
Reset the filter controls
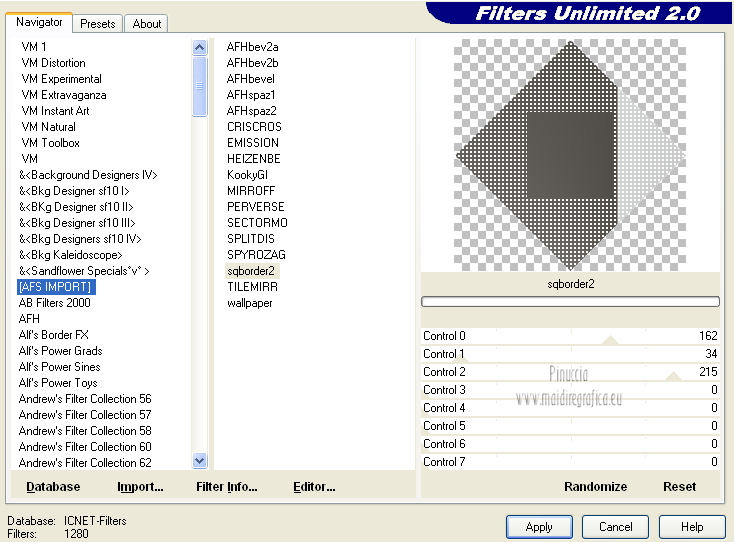[680, 487]
